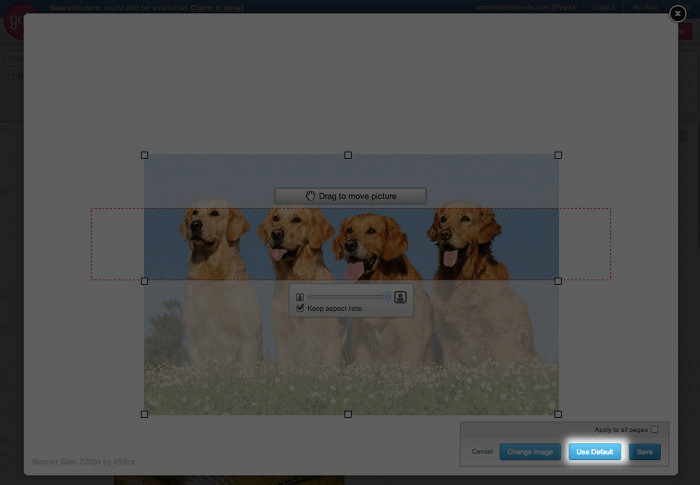Uncheck Keep aspect ratio
Viewport: 700px width, 485px height.
pyautogui.click(x=300, y=308)
